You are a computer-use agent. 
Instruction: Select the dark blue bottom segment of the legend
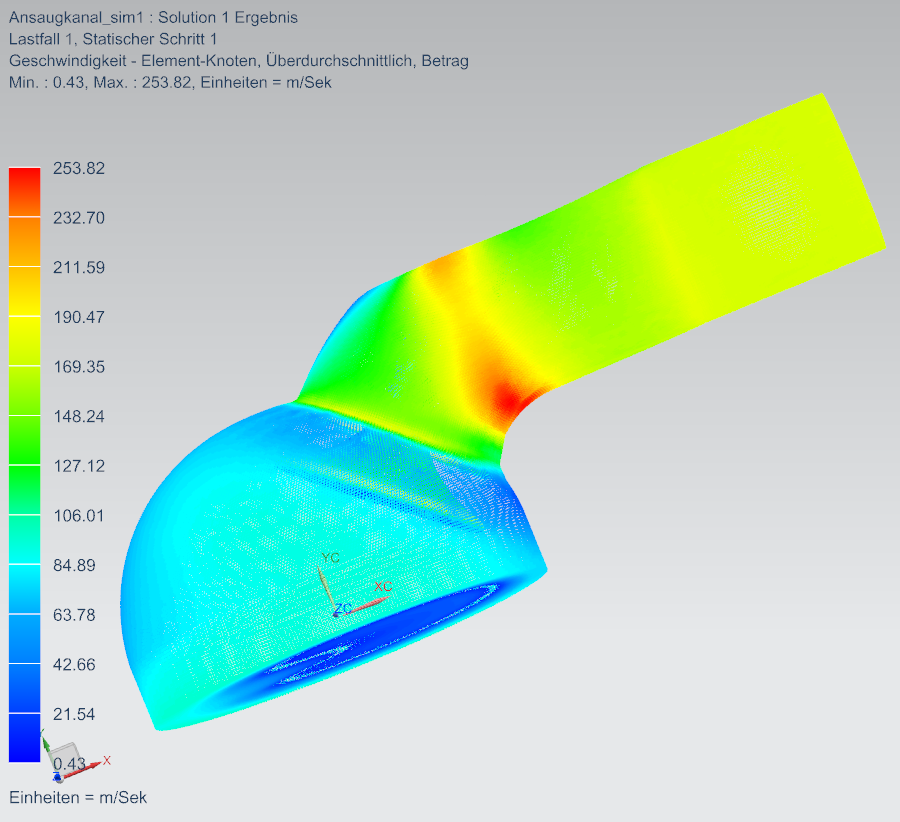24,738
